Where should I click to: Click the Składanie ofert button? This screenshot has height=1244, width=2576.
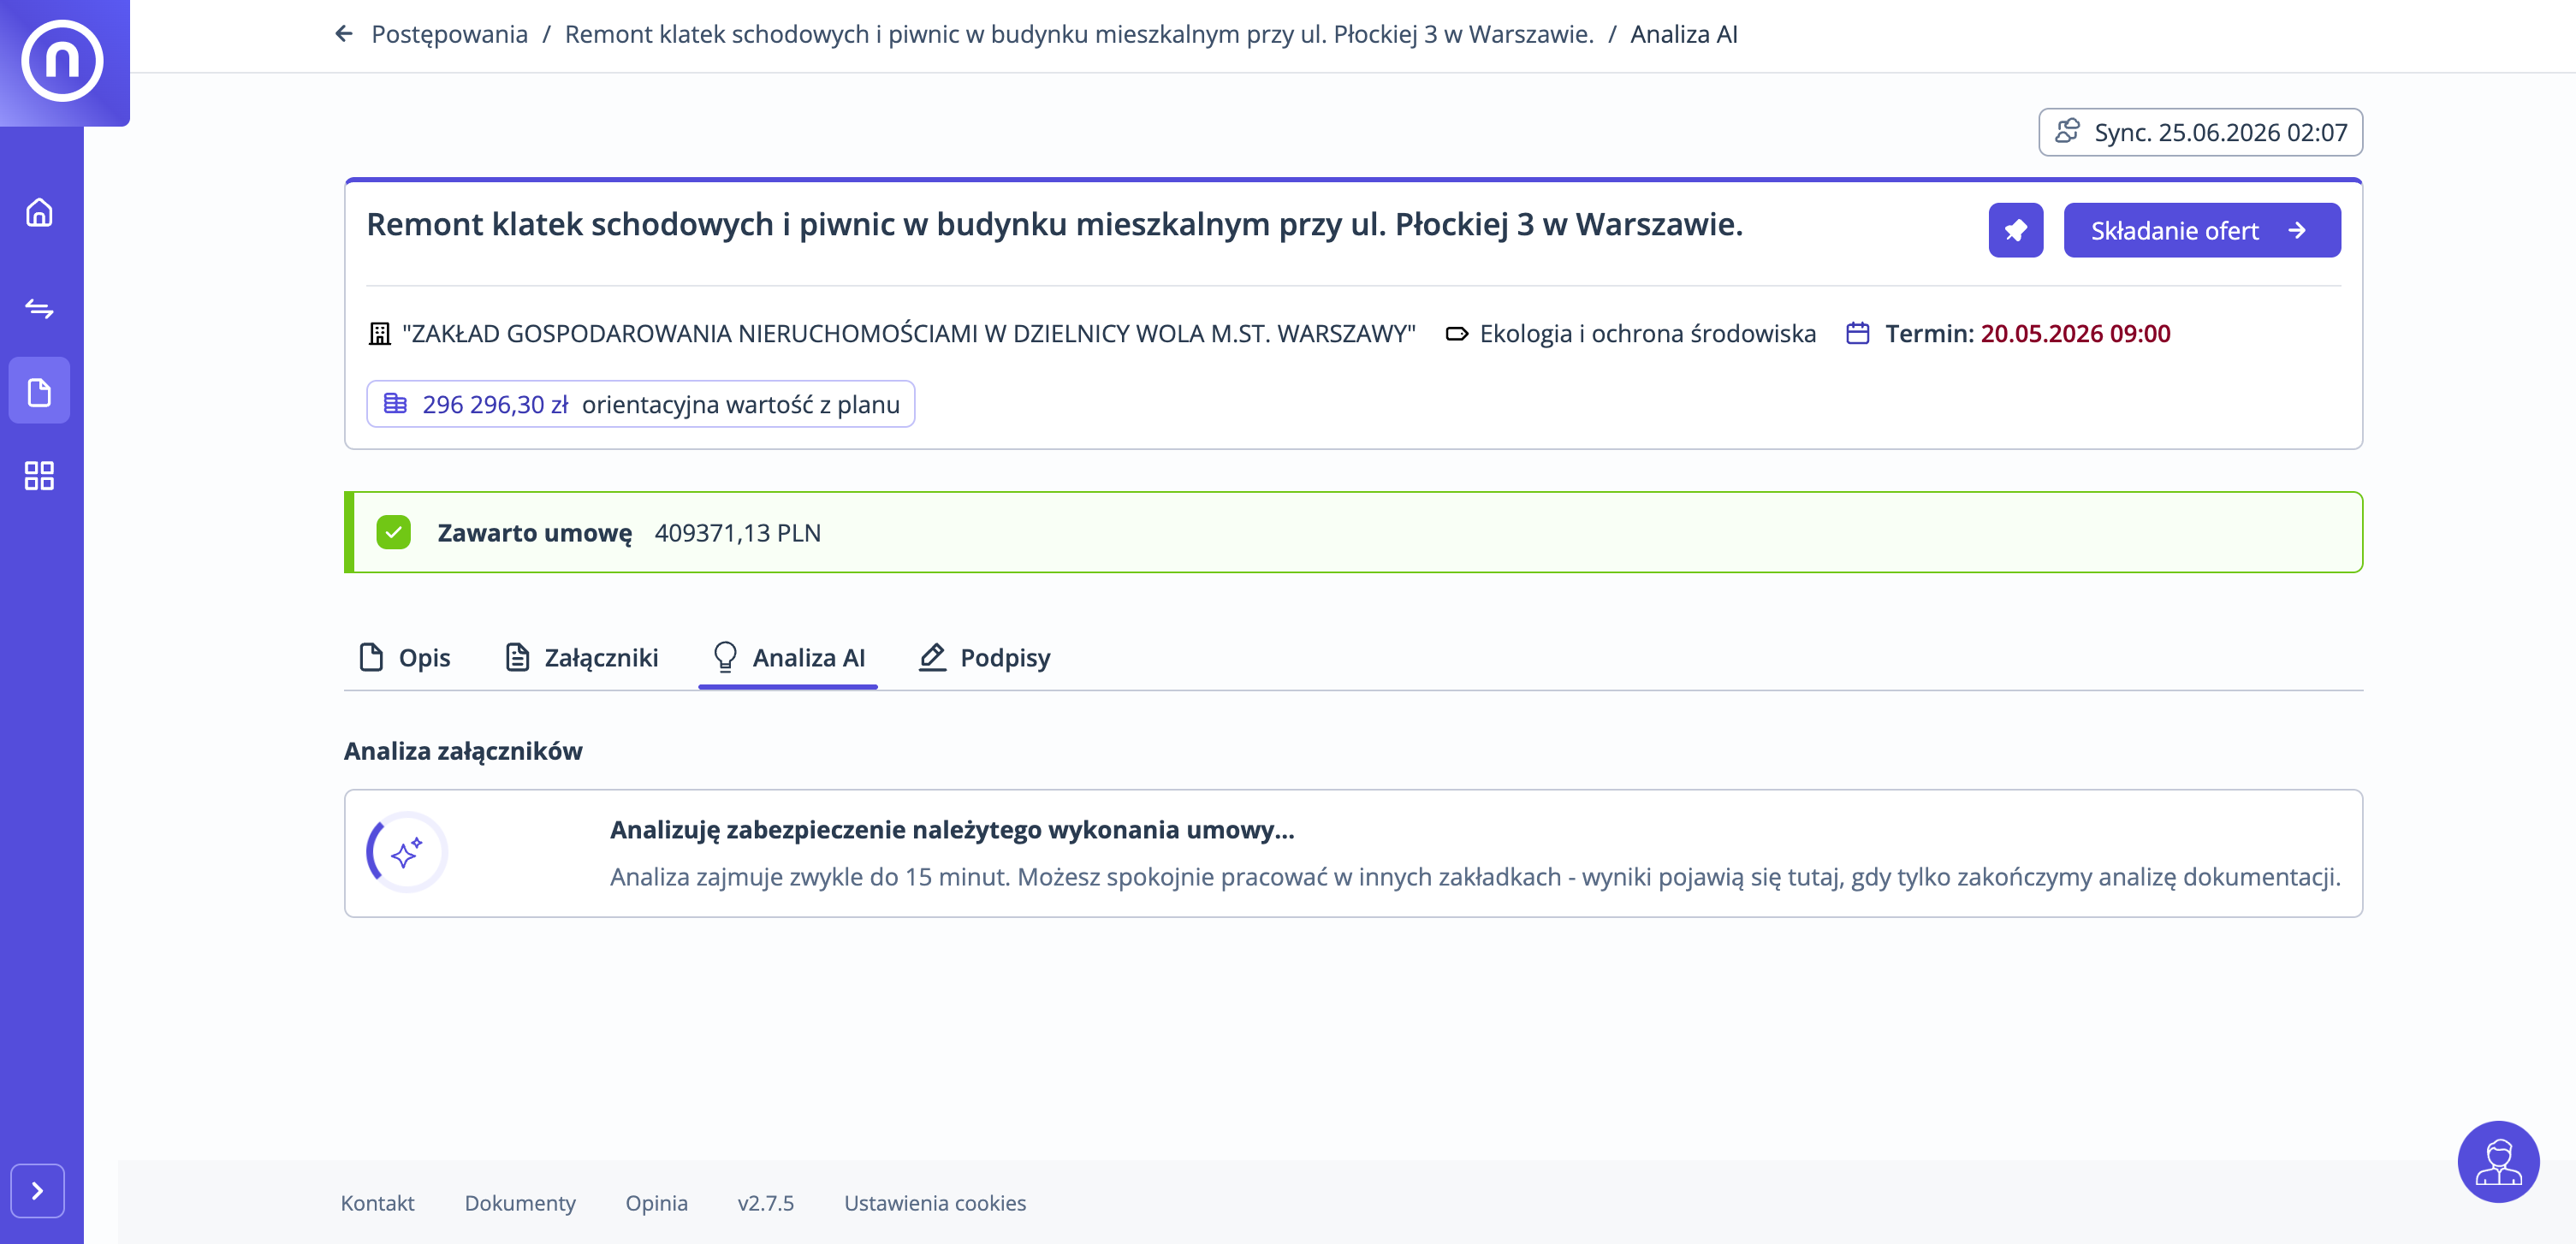click(2202, 230)
